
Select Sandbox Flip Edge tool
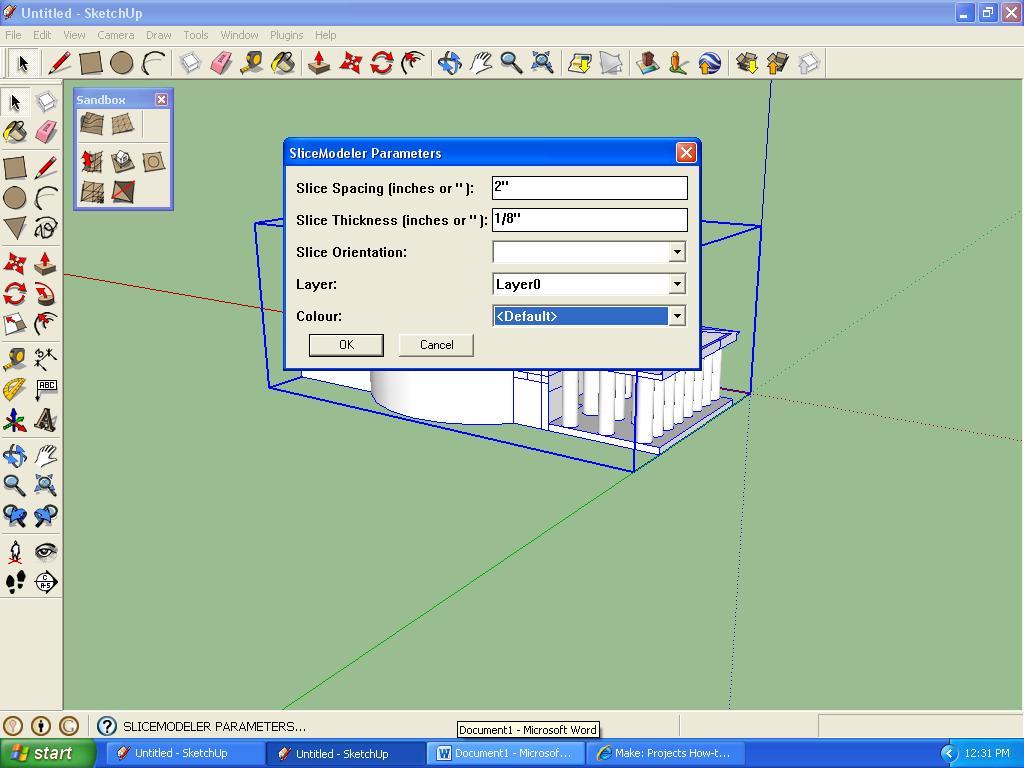[x=122, y=192]
